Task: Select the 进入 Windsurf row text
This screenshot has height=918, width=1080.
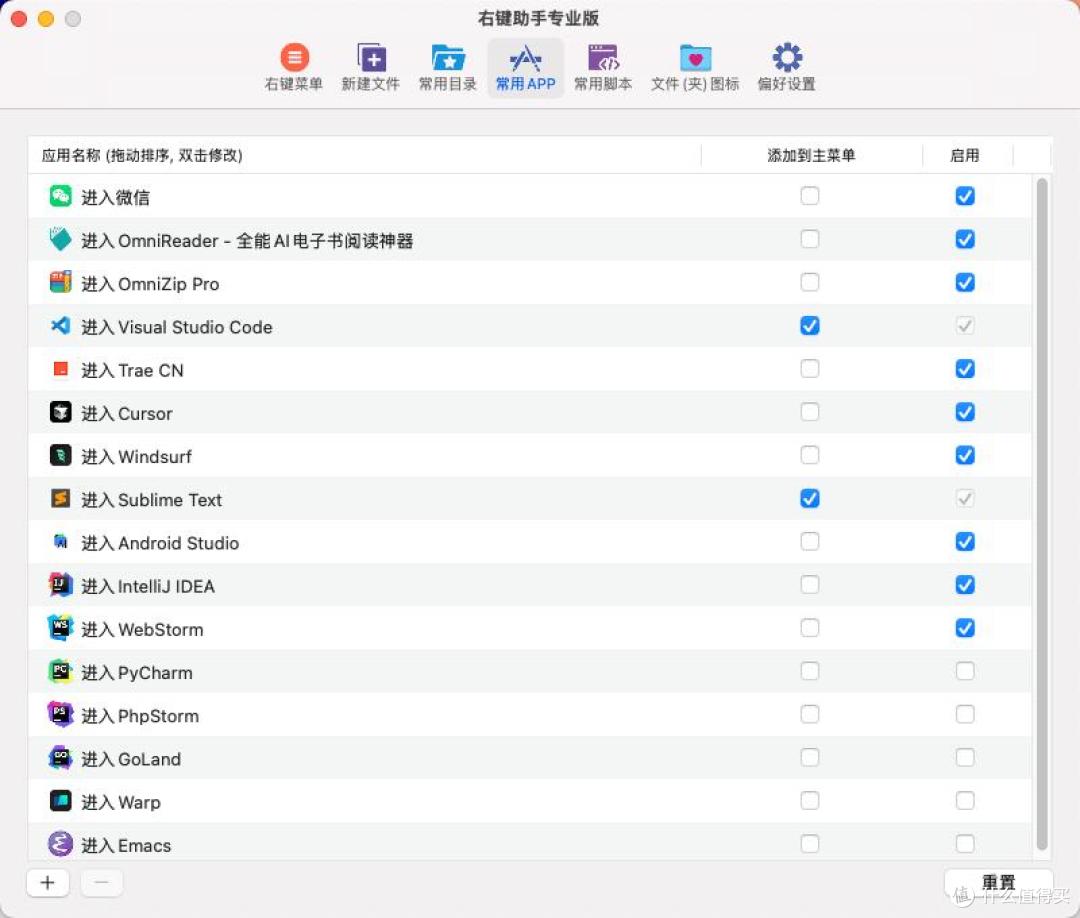Action: coord(136,457)
